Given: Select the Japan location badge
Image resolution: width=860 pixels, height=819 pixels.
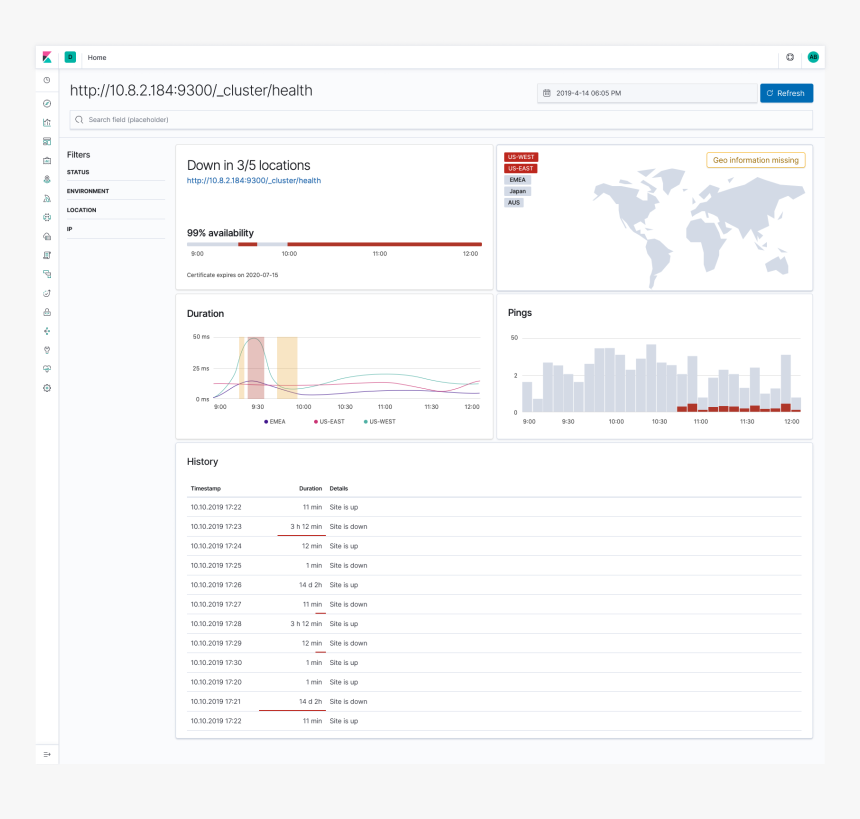Looking at the screenshot, I should pos(518,191).
